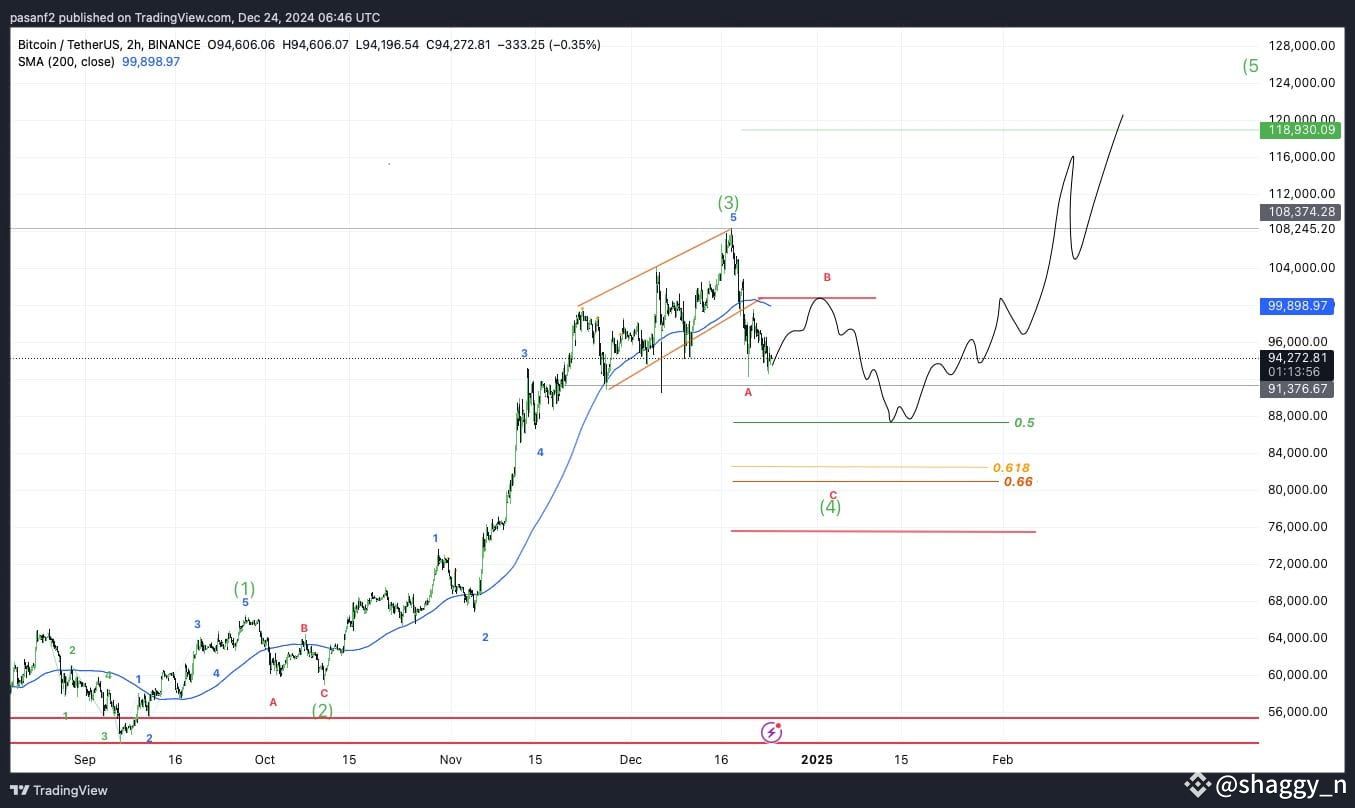Click the Sep label on time axis
This screenshot has height=808, width=1355.
[85, 760]
